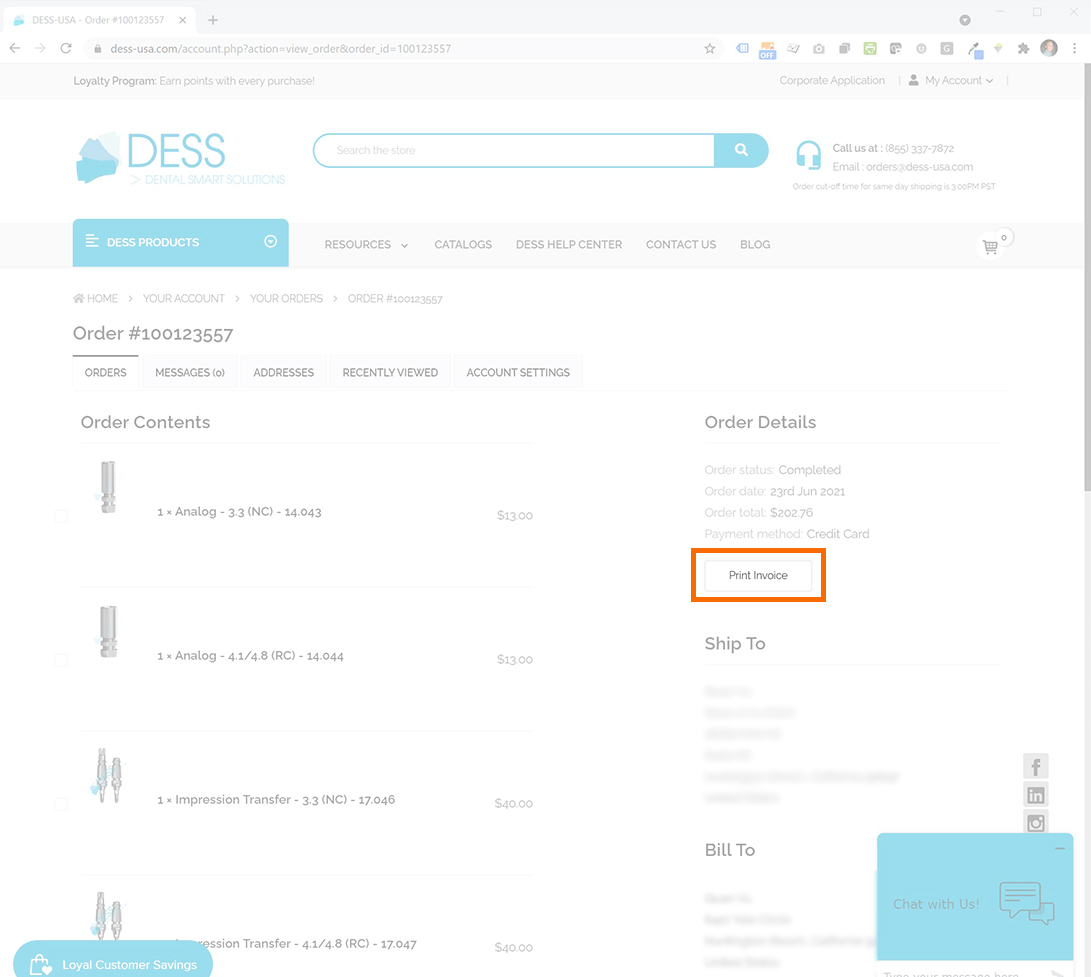
Task: Open the Chrome extensions puzzle menu
Action: coord(1023,48)
